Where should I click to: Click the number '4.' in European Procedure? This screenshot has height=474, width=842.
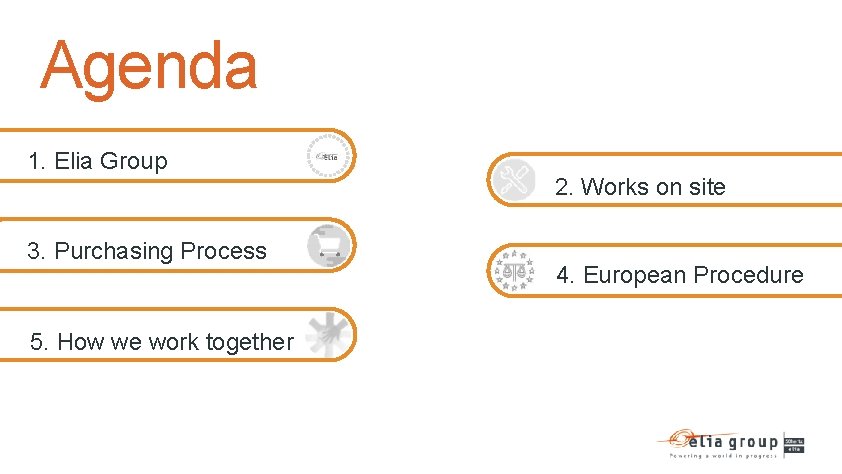[x=566, y=275]
